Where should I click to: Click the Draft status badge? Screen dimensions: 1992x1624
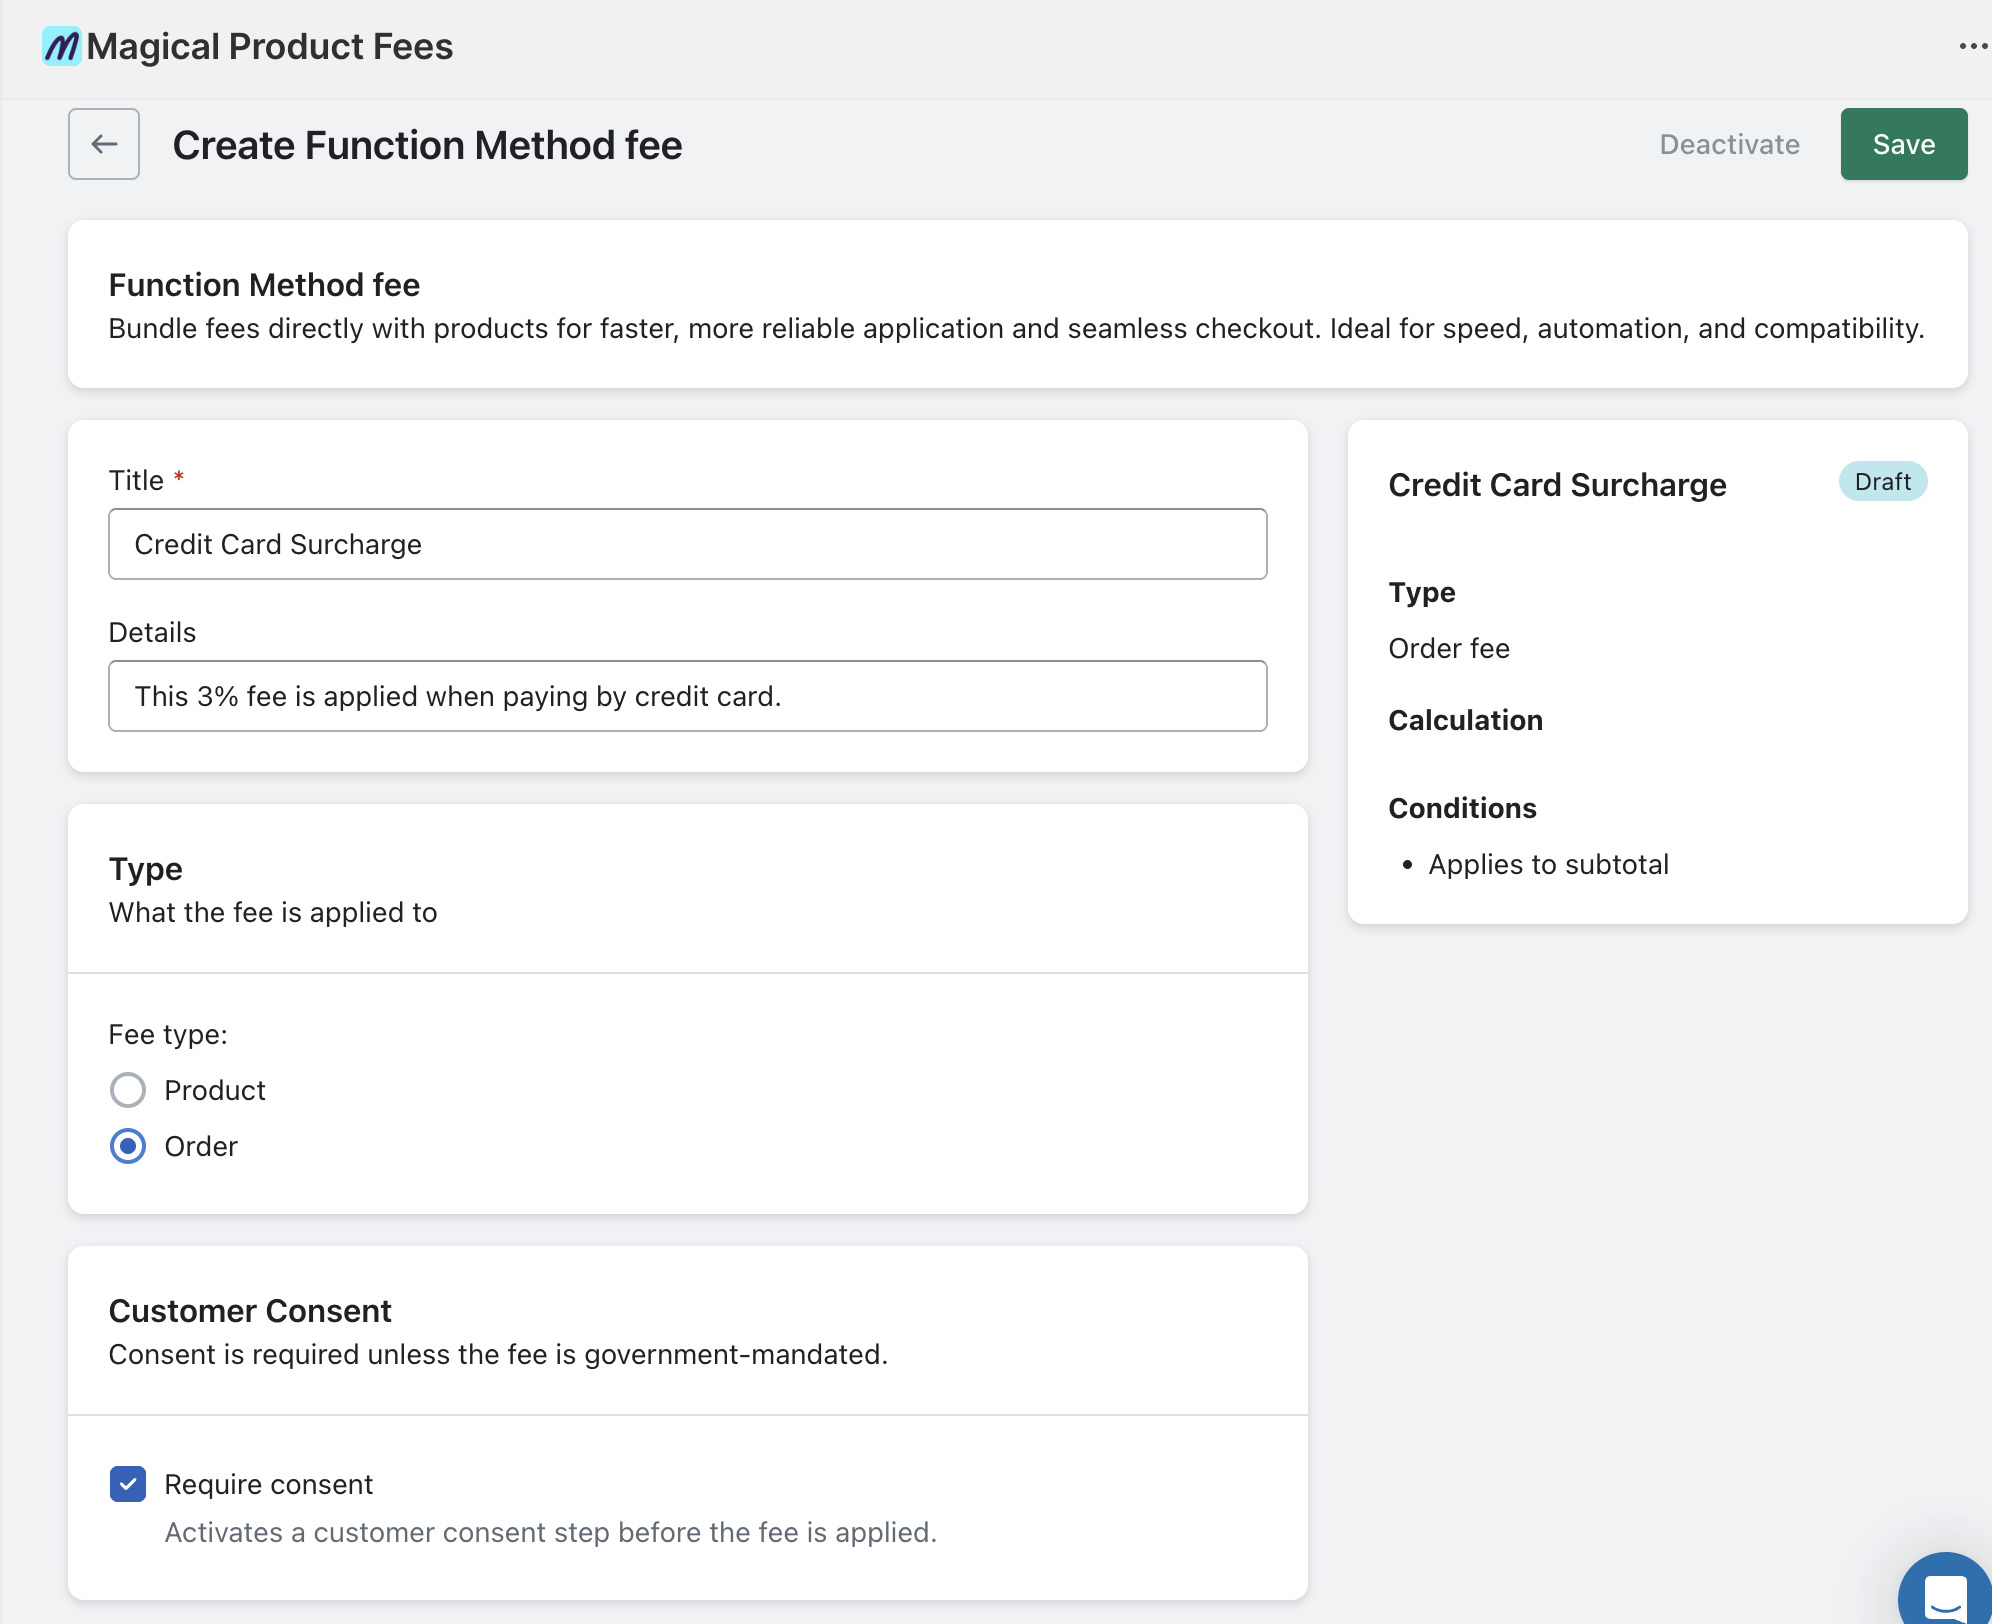pos(1883,481)
